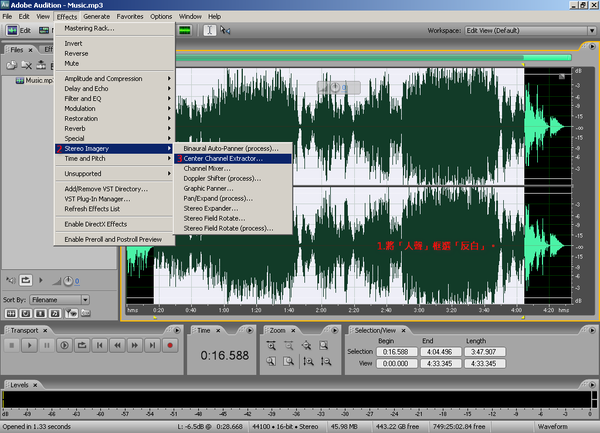
Task: Click Zoom to Selection icon
Action: [x=324, y=345]
